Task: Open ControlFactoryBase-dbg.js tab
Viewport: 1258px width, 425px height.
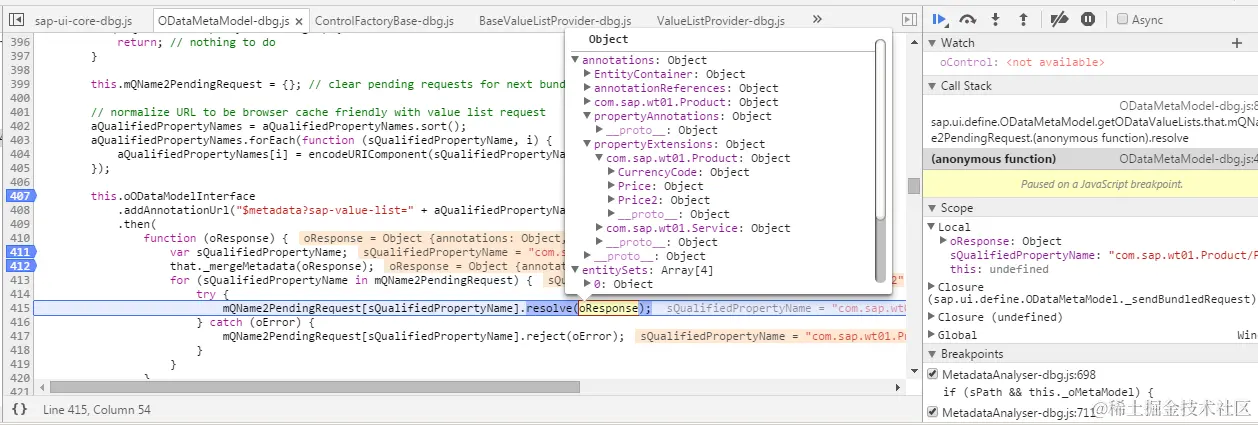Action: pyautogui.click(x=384, y=20)
